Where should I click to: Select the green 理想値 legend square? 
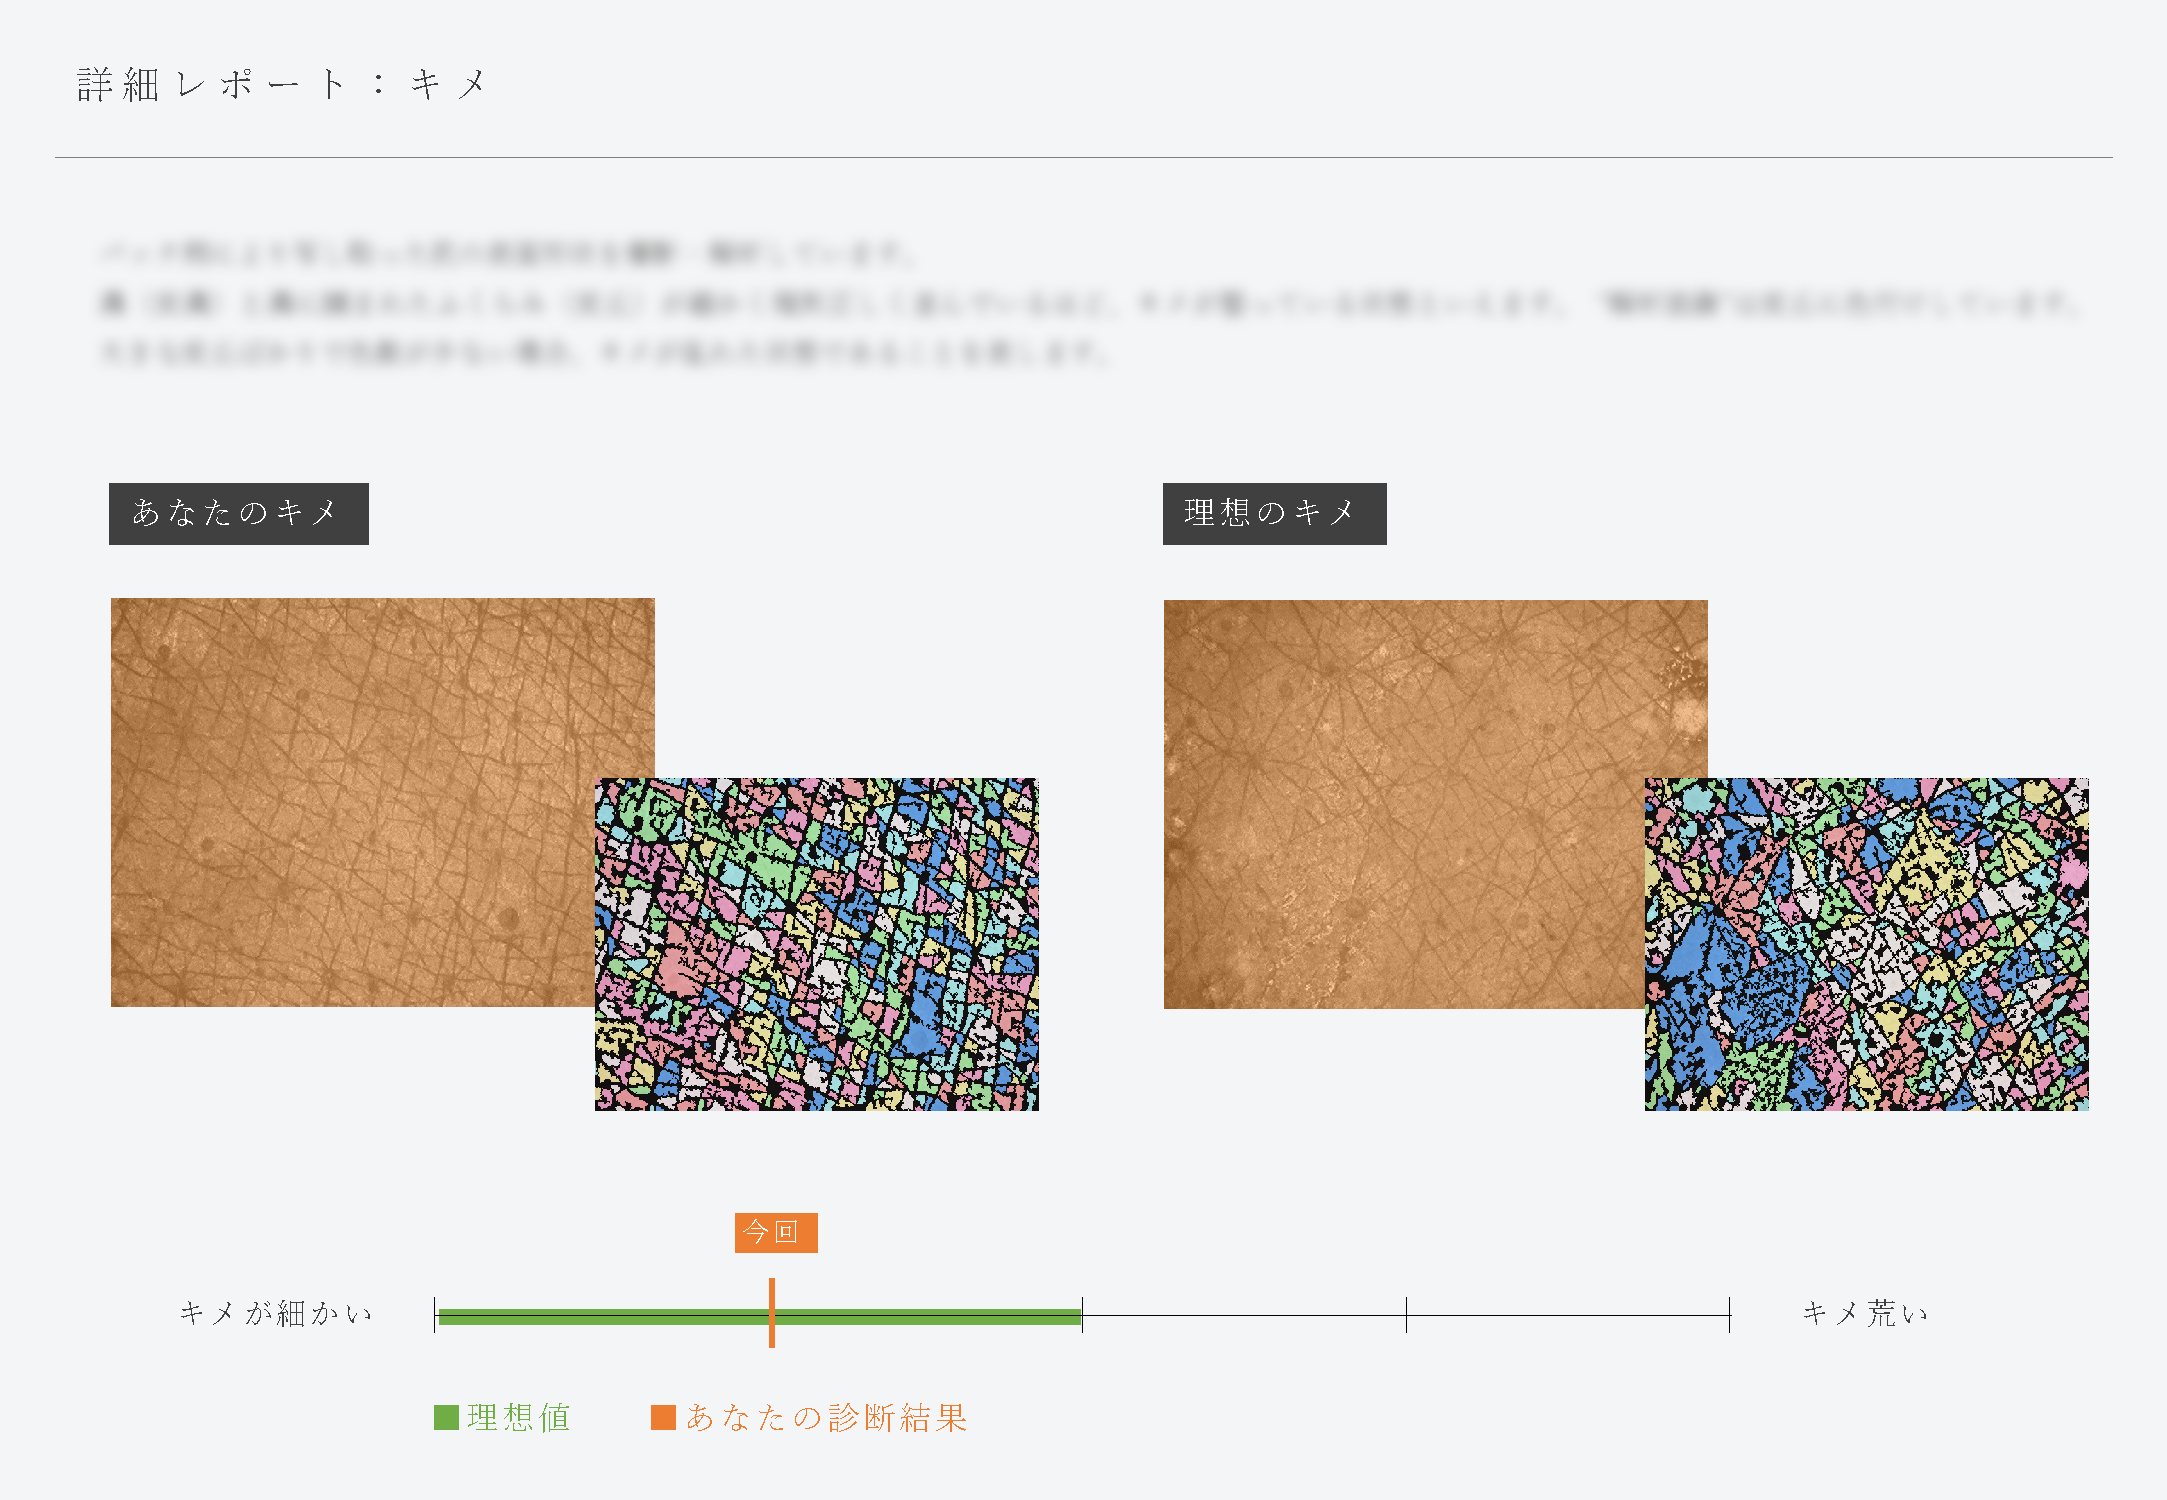pos(446,1417)
